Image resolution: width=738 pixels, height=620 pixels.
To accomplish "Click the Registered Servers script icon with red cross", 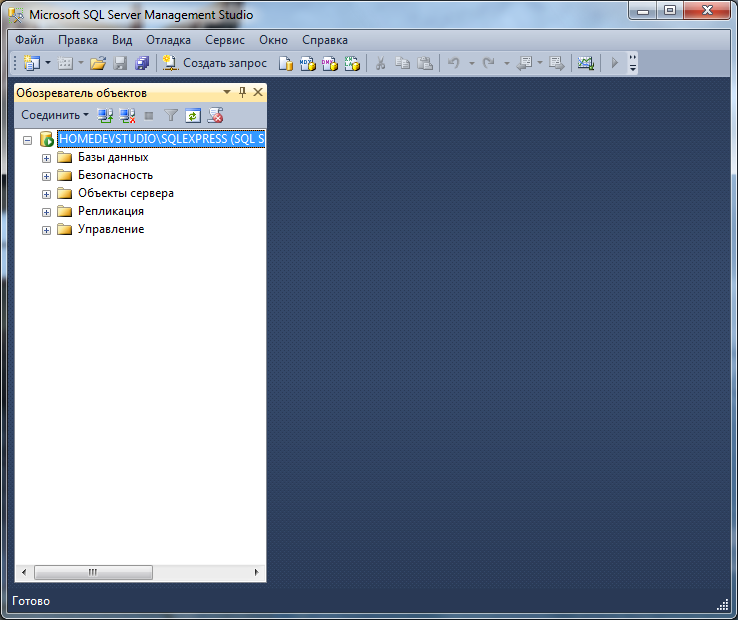I will (216, 115).
